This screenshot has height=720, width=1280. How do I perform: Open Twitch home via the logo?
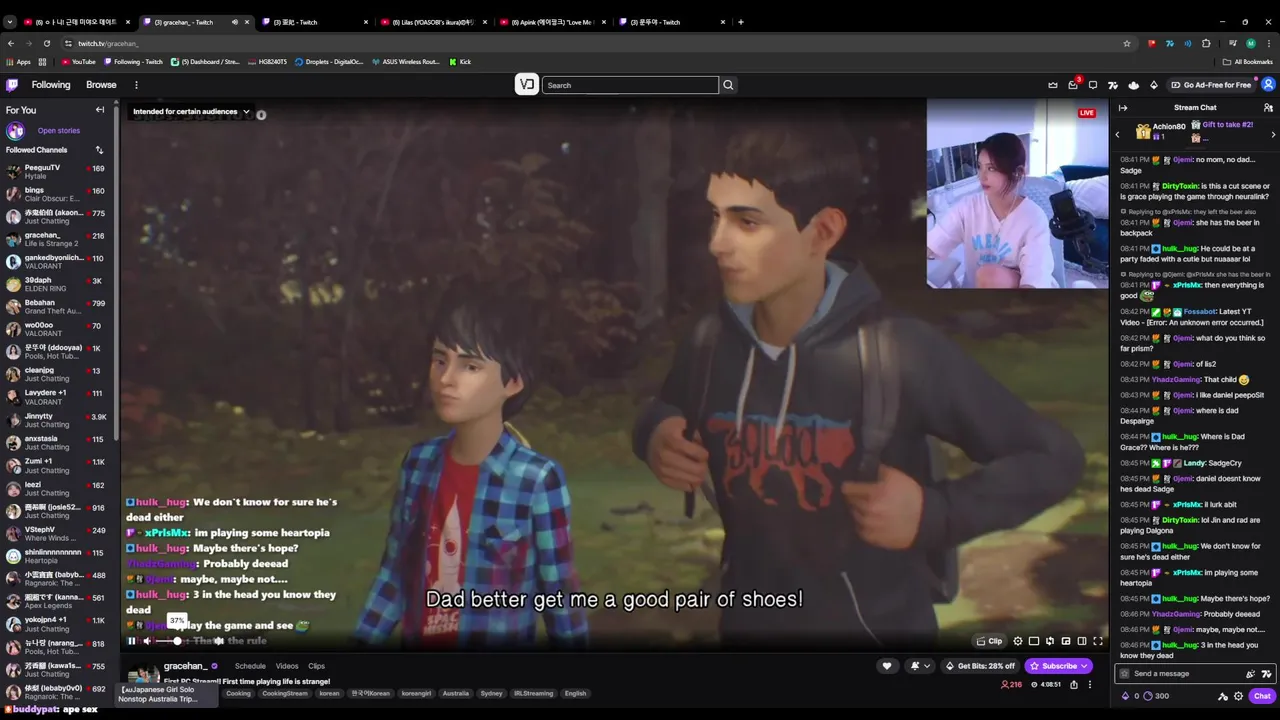click(12, 85)
